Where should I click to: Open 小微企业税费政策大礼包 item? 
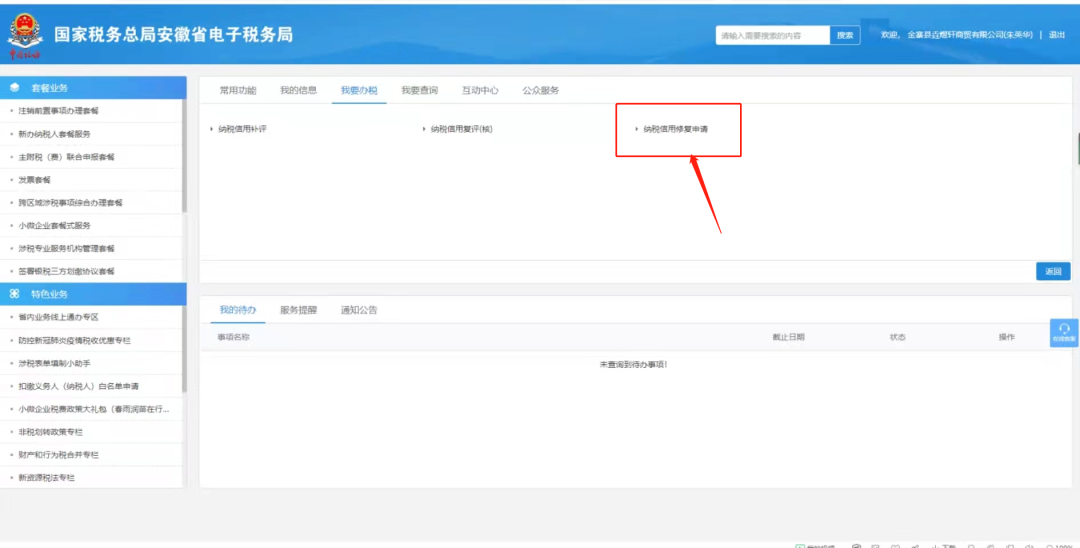(x=92, y=409)
